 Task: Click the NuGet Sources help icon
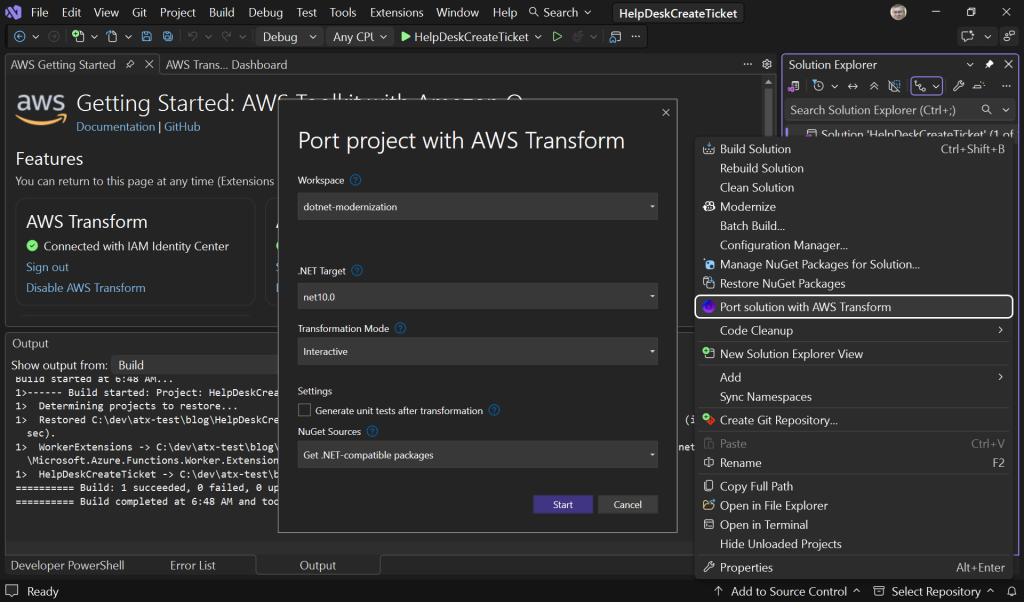[372, 432]
